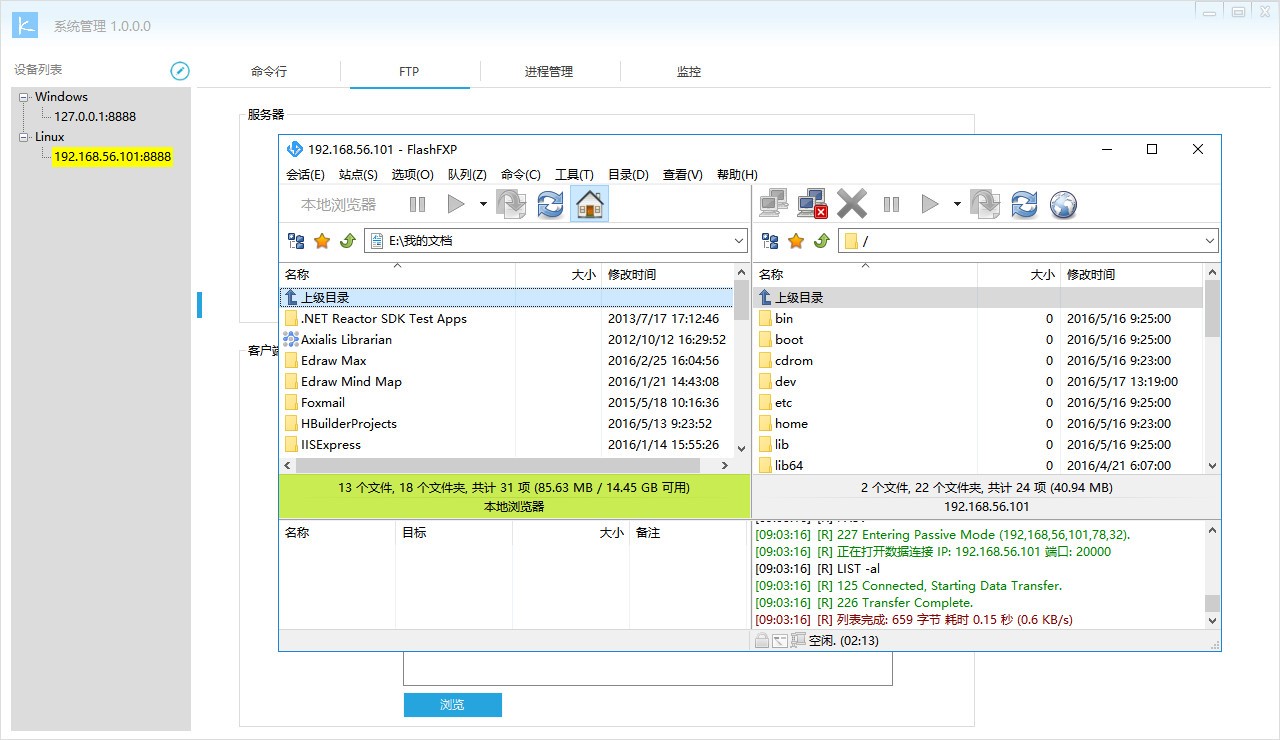
Task: Click the local file list scroll-down arrow
Action: [x=741, y=449]
